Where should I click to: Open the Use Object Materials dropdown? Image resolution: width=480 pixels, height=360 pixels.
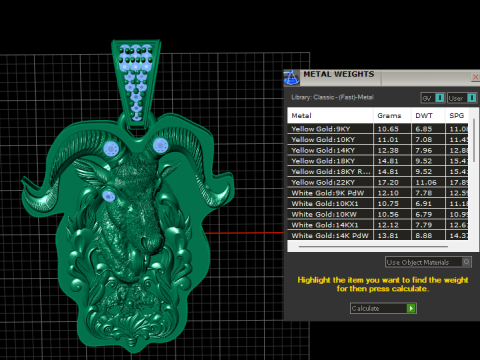[x=428, y=262]
